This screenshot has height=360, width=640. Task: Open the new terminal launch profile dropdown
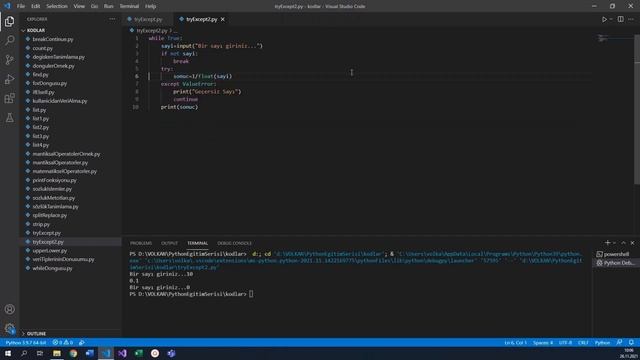(614, 243)
